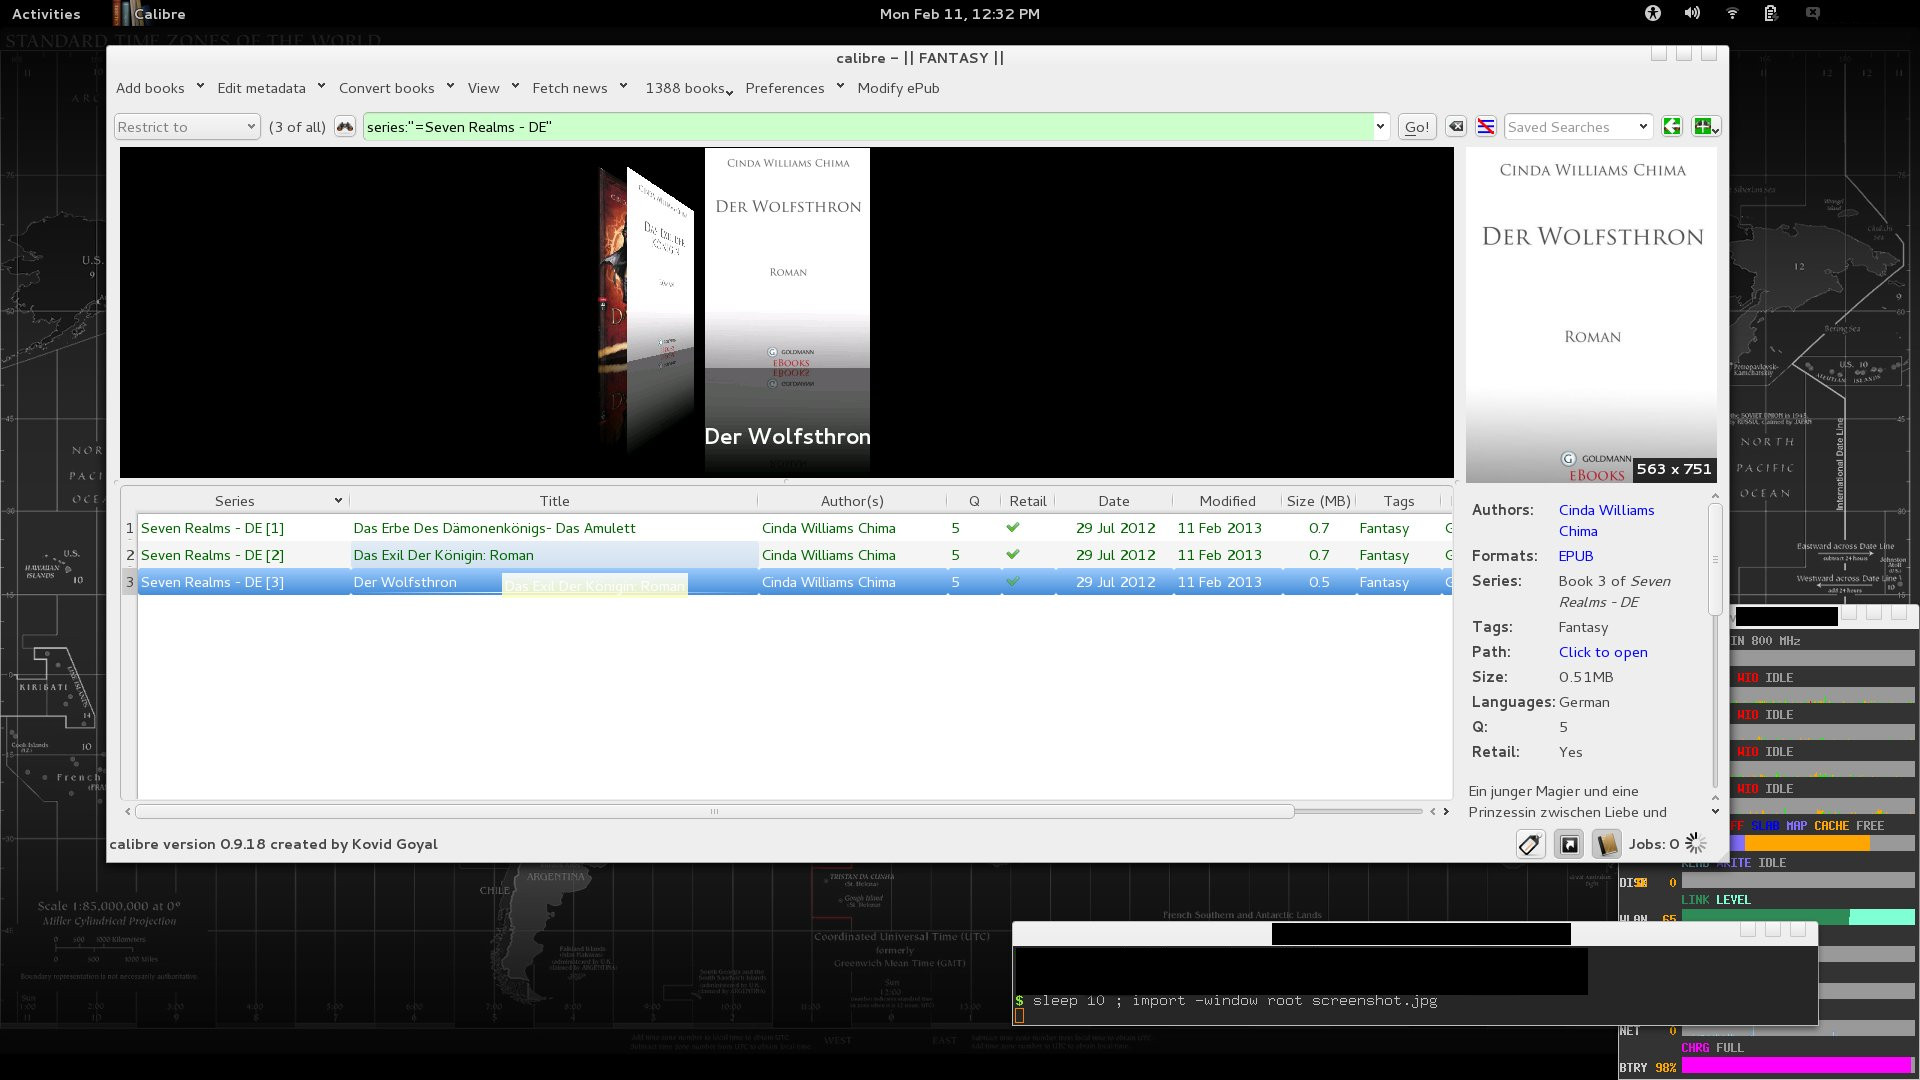
Task: Toggle search highlighting icon with red slash
Action: [1486, 127]
